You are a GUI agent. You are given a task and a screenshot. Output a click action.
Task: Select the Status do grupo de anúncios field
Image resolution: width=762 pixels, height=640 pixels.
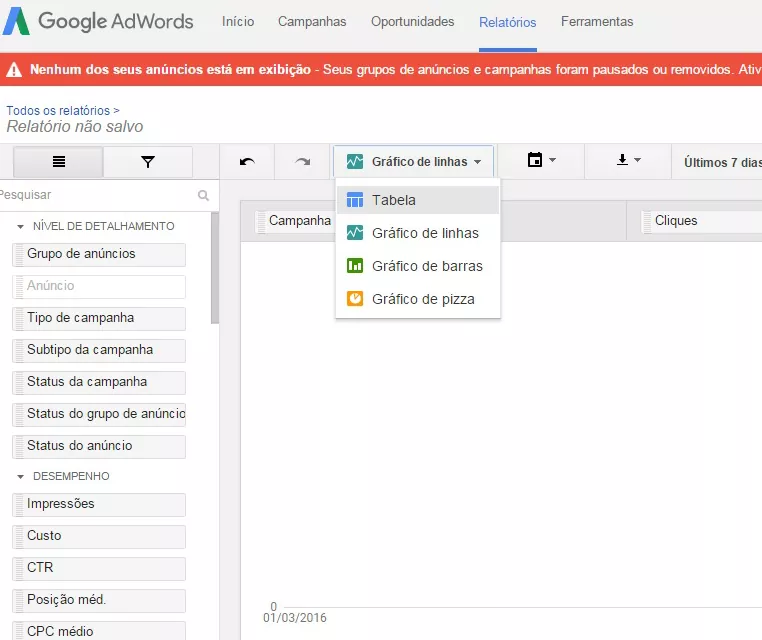[x=99, y=415]
